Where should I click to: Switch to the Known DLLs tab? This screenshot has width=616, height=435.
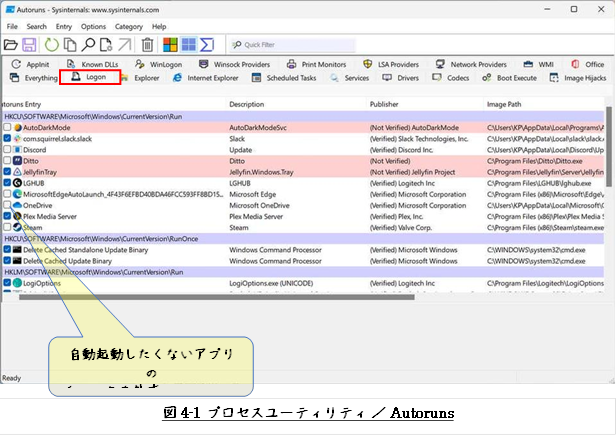[x=92, y=64]
